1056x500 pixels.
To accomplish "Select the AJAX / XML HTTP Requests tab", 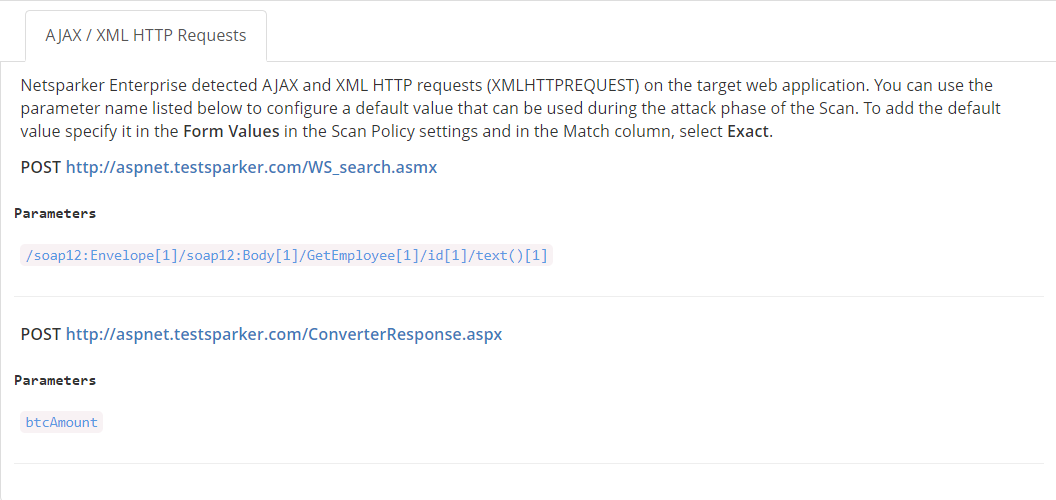I will click(x=146, y=35).
